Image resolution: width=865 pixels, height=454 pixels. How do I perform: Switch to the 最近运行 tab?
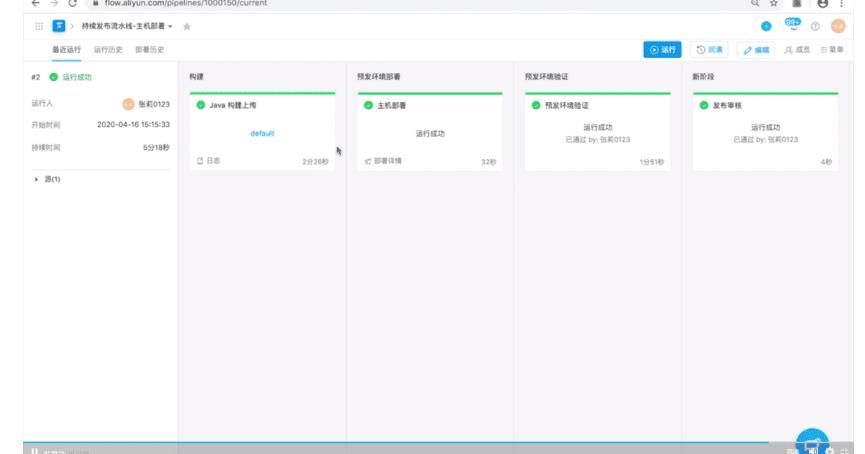(x=67, y=50)
